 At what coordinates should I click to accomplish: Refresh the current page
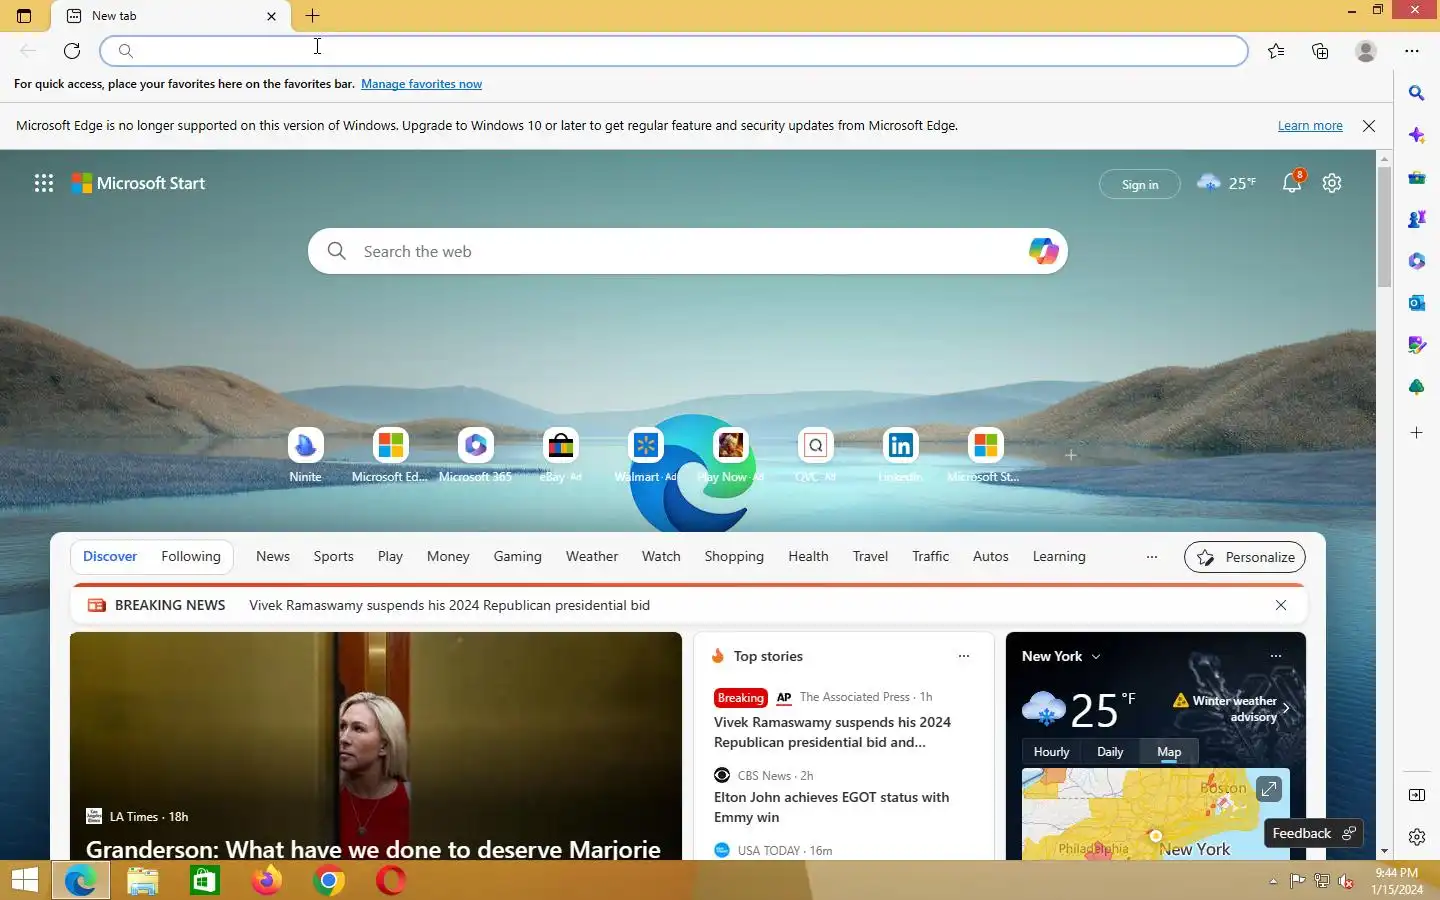point(72,51)
